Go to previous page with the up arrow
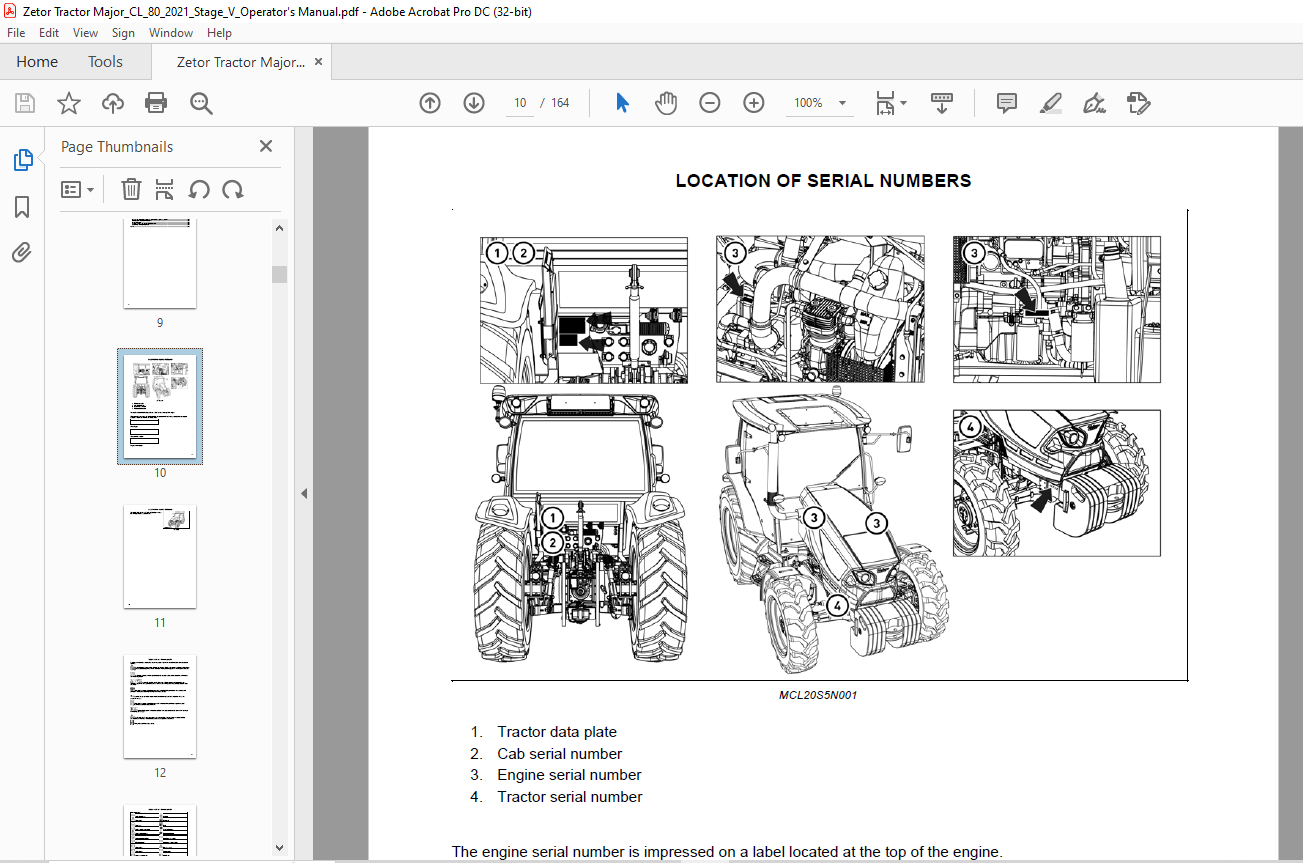This screenshot has width=1303, height=863. [x=430, y=103]
